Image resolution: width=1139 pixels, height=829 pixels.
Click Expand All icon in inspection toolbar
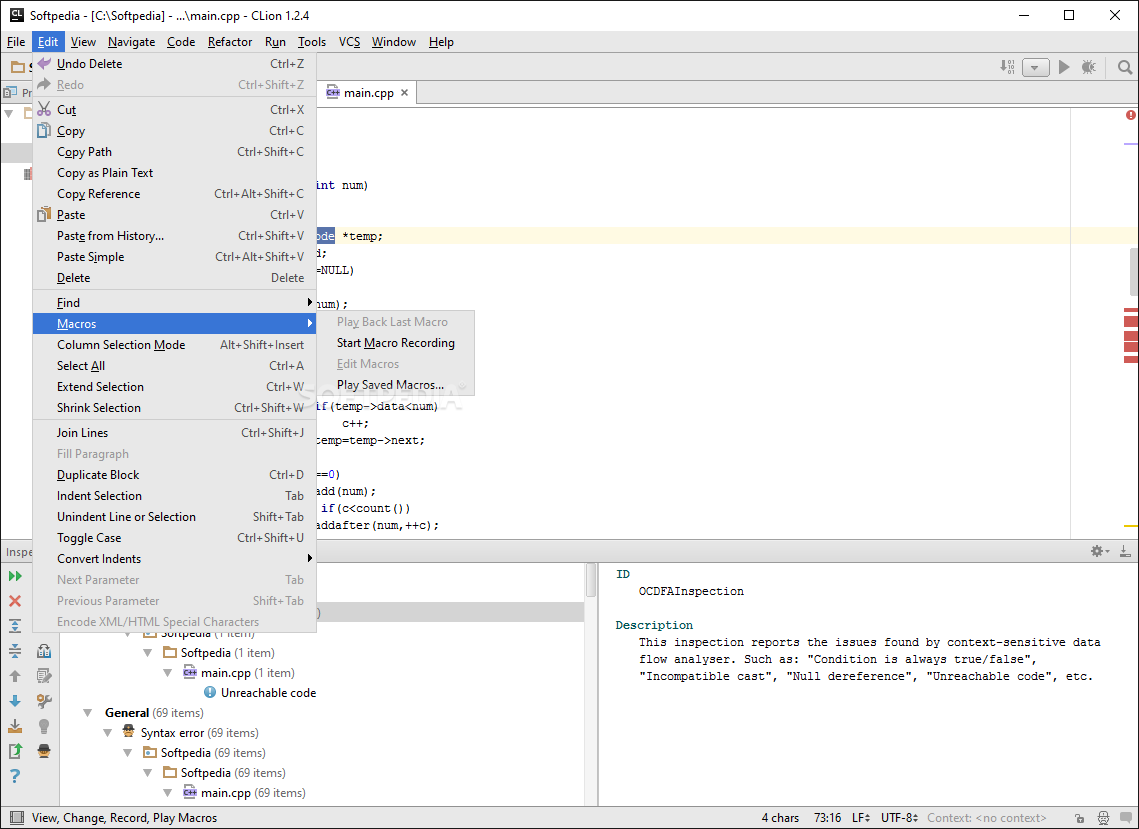15,626
